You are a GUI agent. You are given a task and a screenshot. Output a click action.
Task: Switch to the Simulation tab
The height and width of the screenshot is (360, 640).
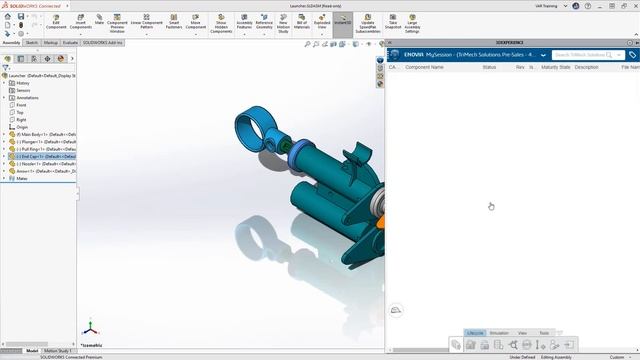[499, 333]
